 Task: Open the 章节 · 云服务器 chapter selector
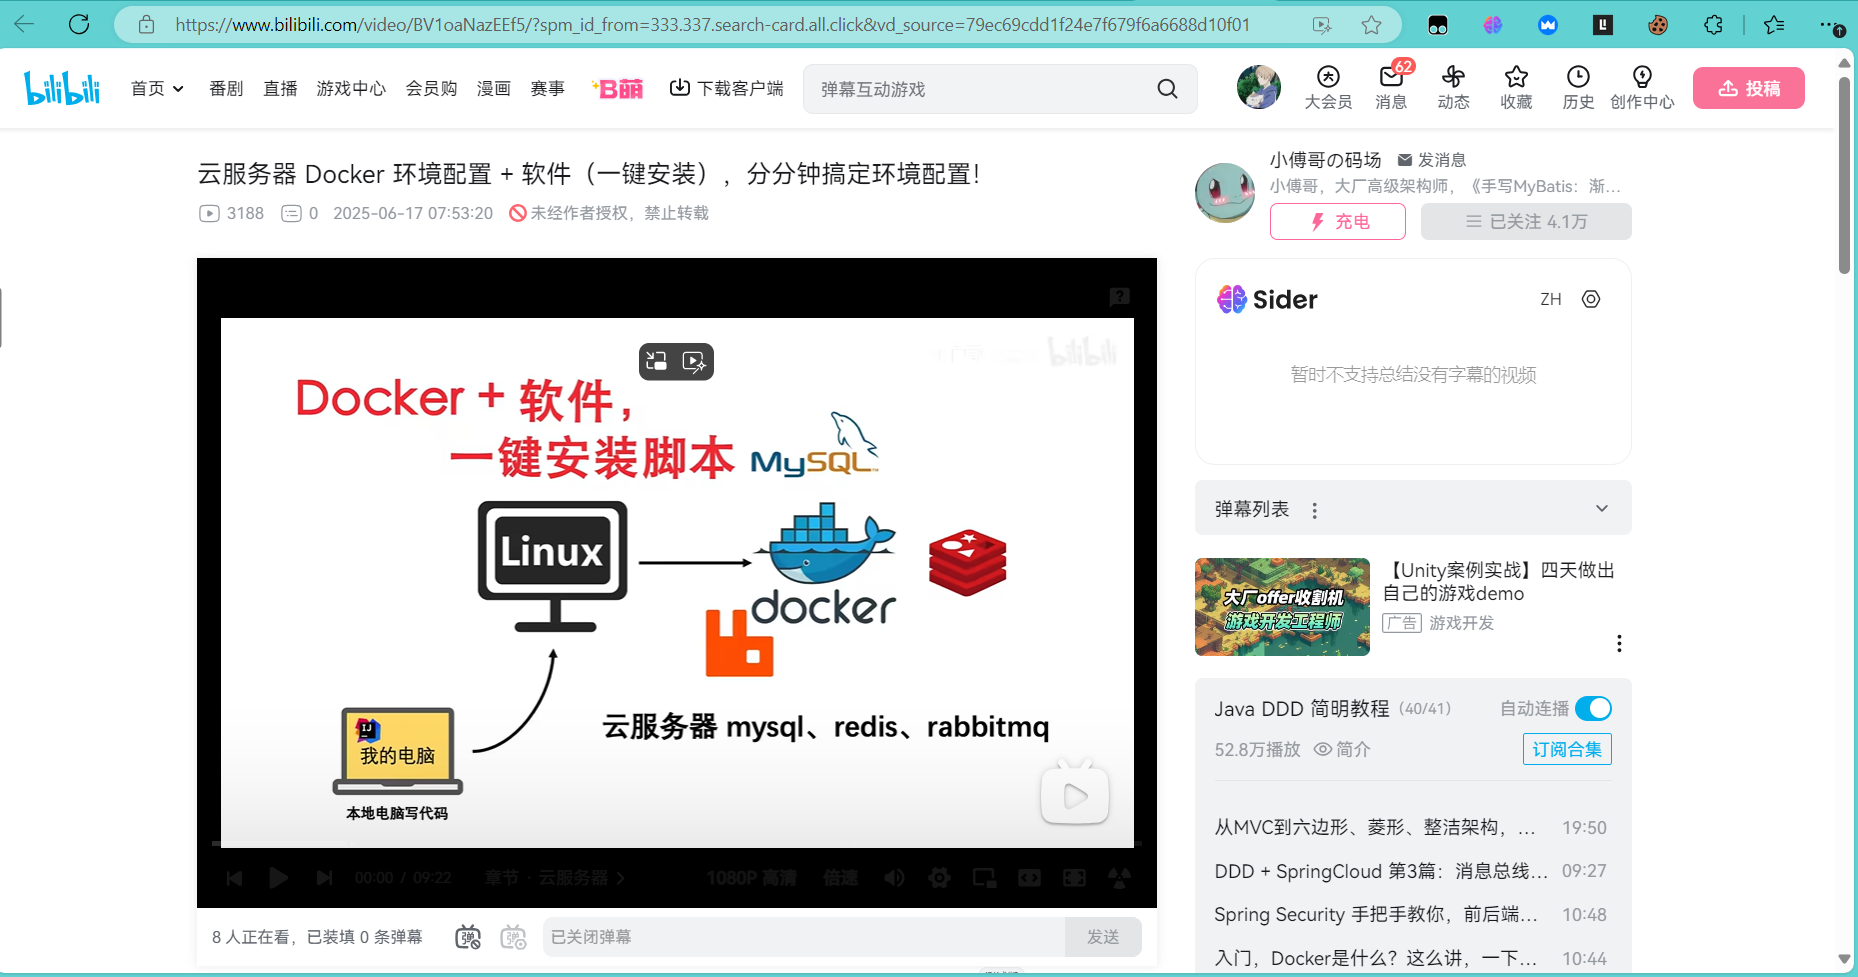coord(555,878)
